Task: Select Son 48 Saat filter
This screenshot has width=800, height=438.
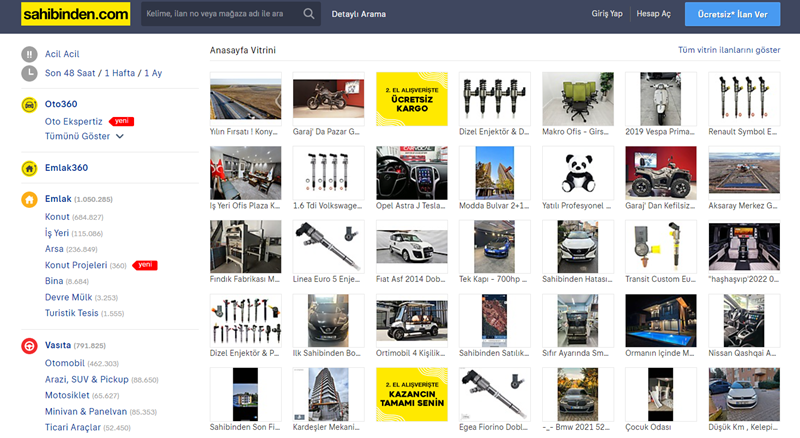Action: point(70,73)
